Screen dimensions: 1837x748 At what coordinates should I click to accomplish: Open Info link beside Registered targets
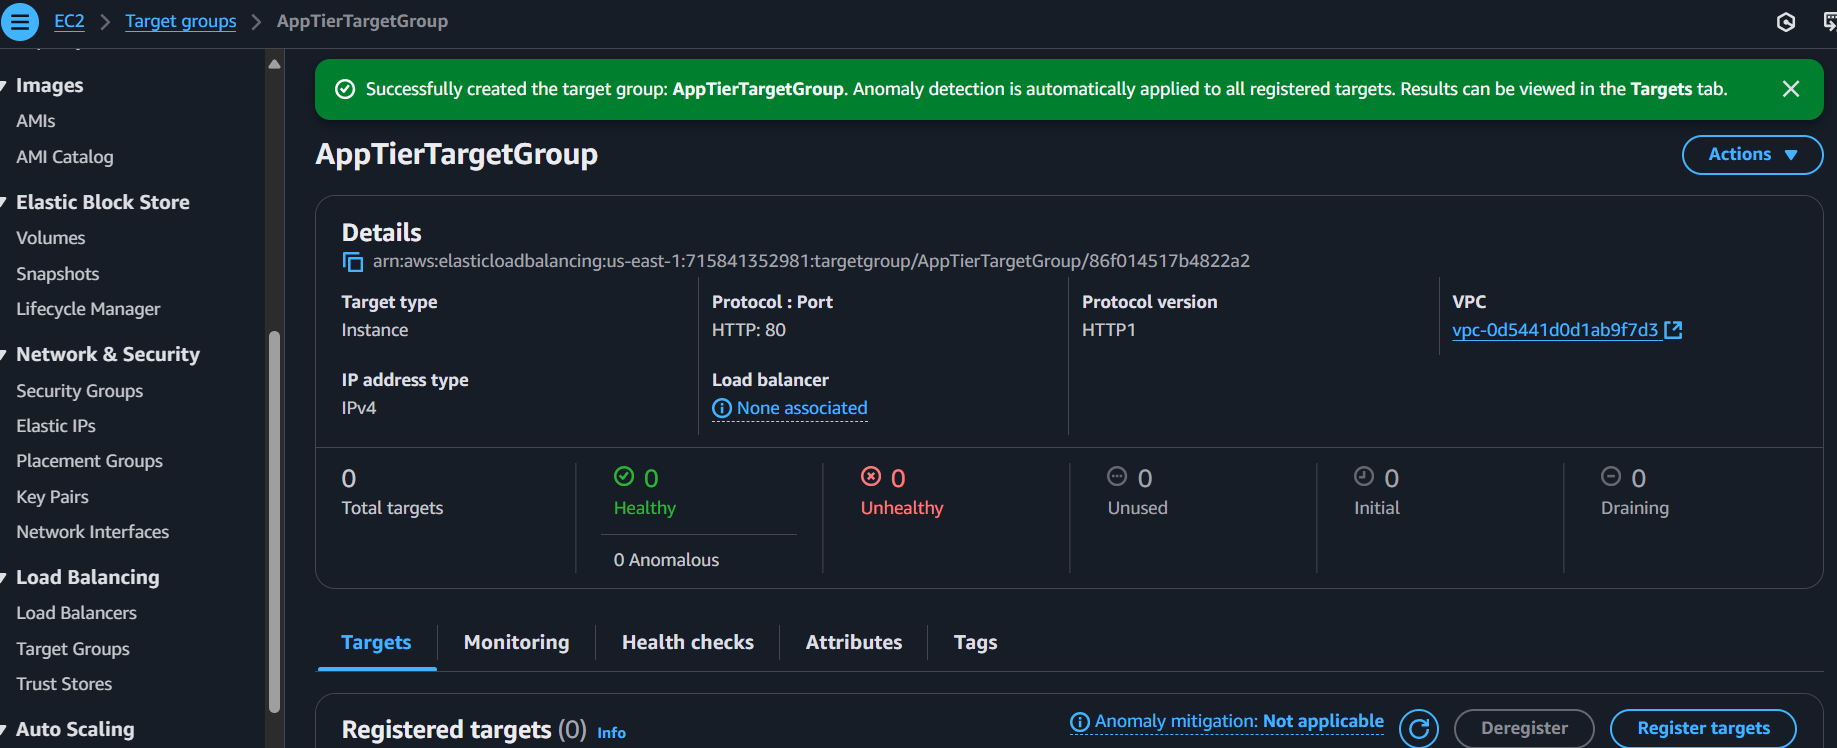611,733
